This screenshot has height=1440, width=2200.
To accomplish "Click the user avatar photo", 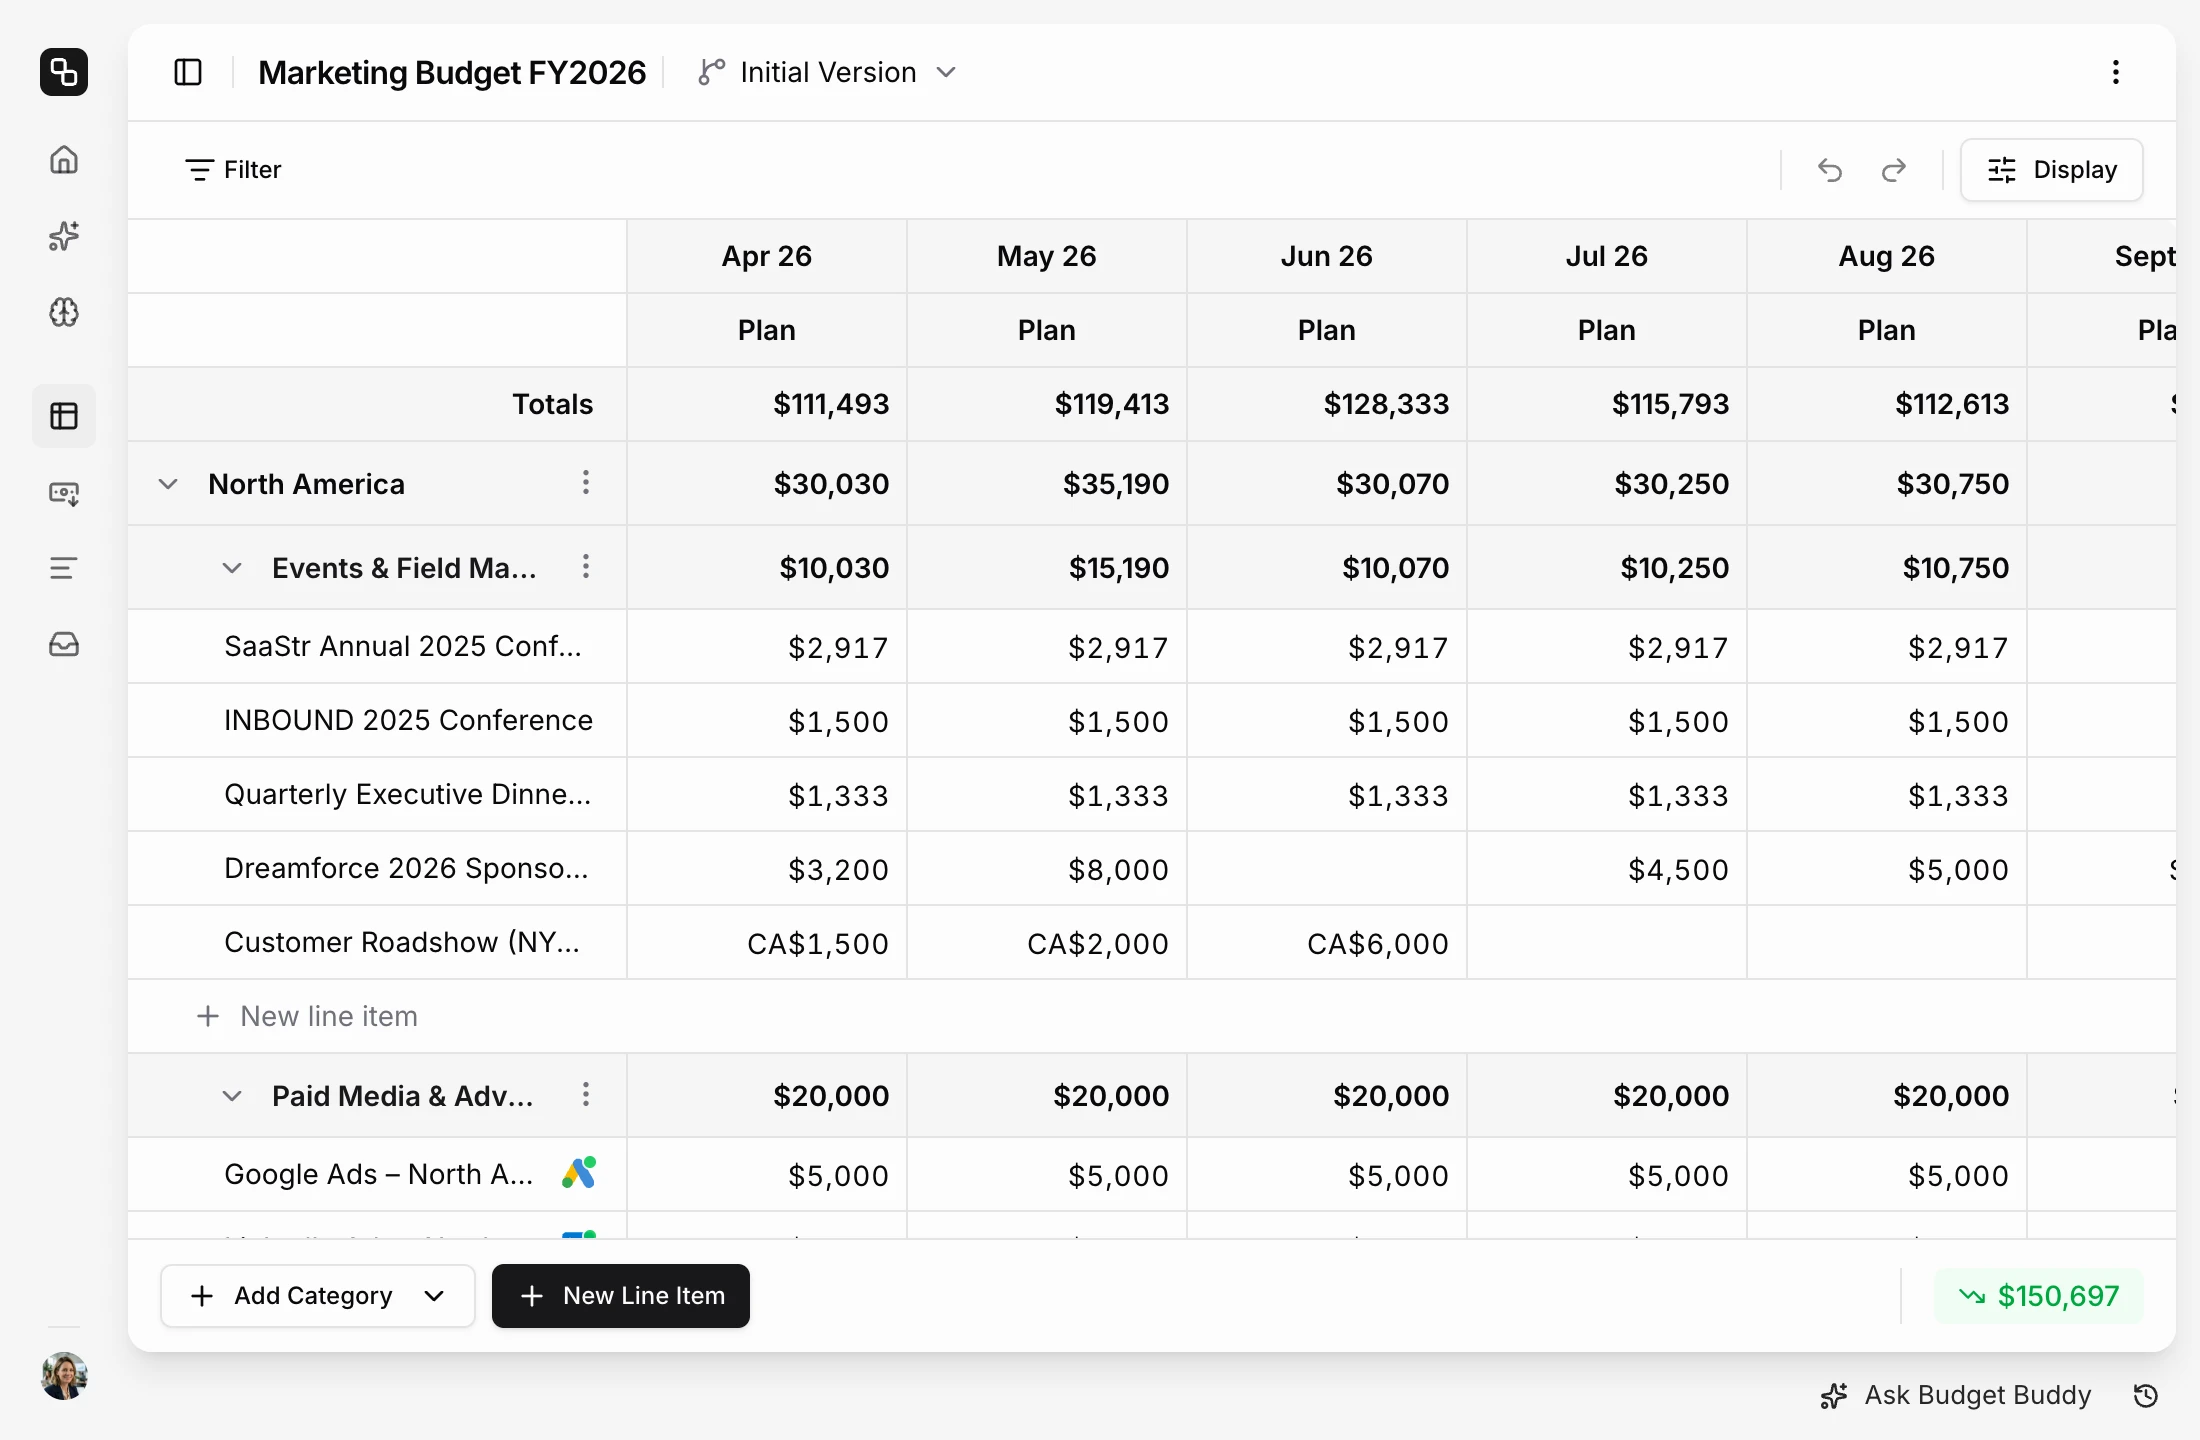I will click(64, 1376).
